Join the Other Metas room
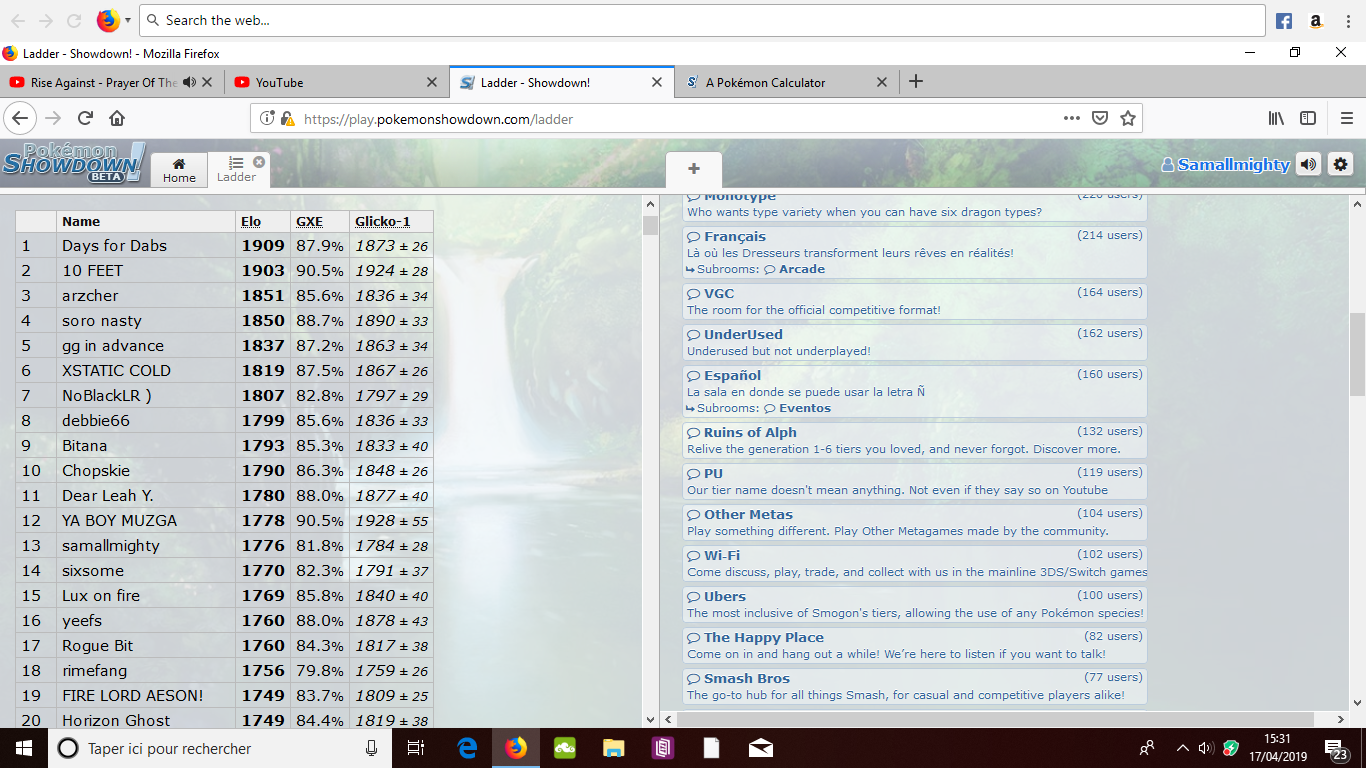 point(915,522)
